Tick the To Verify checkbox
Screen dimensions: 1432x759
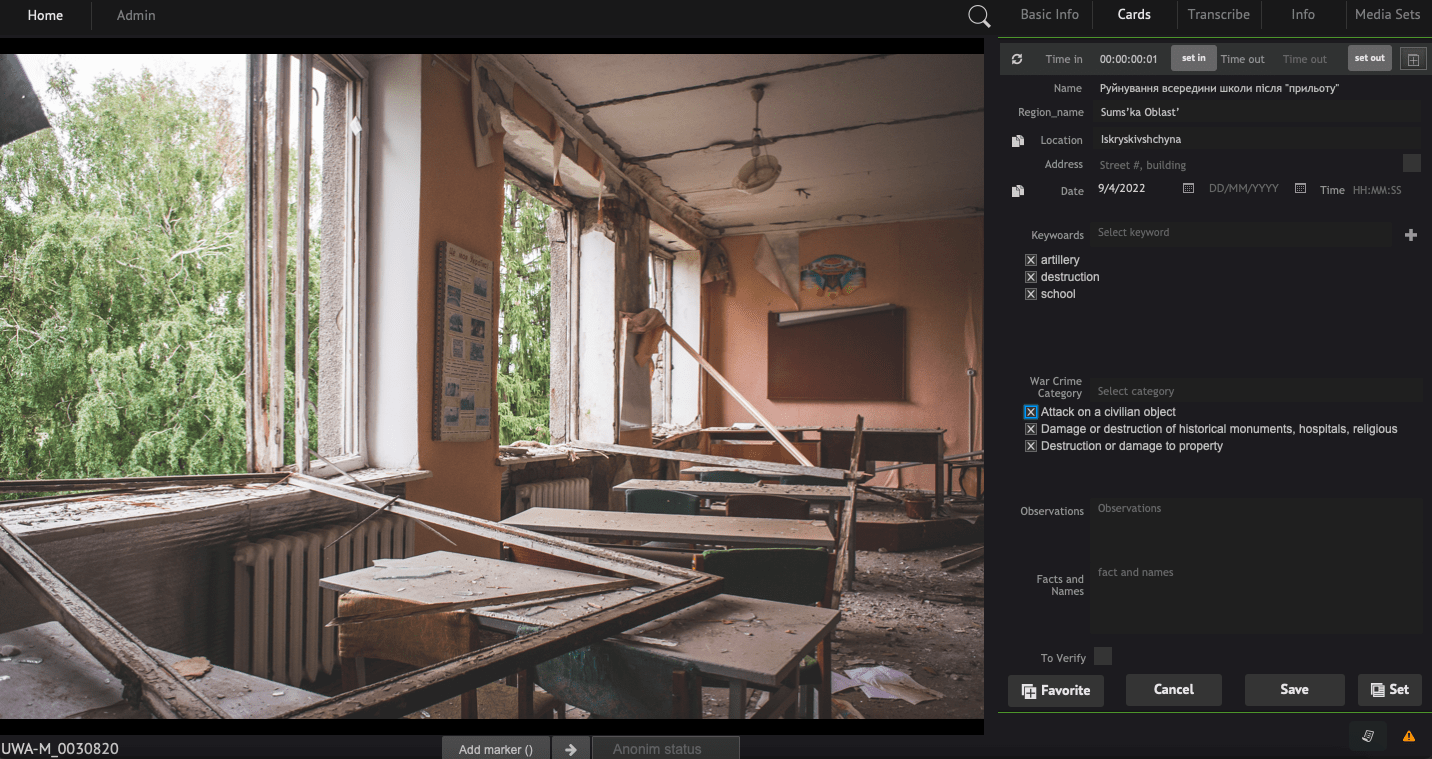(1103, 656)
